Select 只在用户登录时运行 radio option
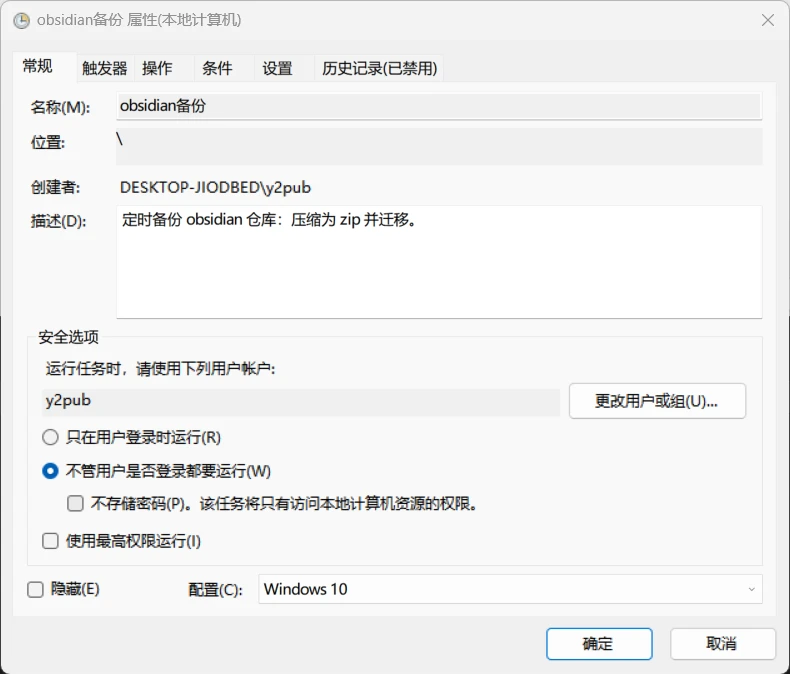Viewport: 790px width, 674px height. pyautogui.click(x=50, y=437)
